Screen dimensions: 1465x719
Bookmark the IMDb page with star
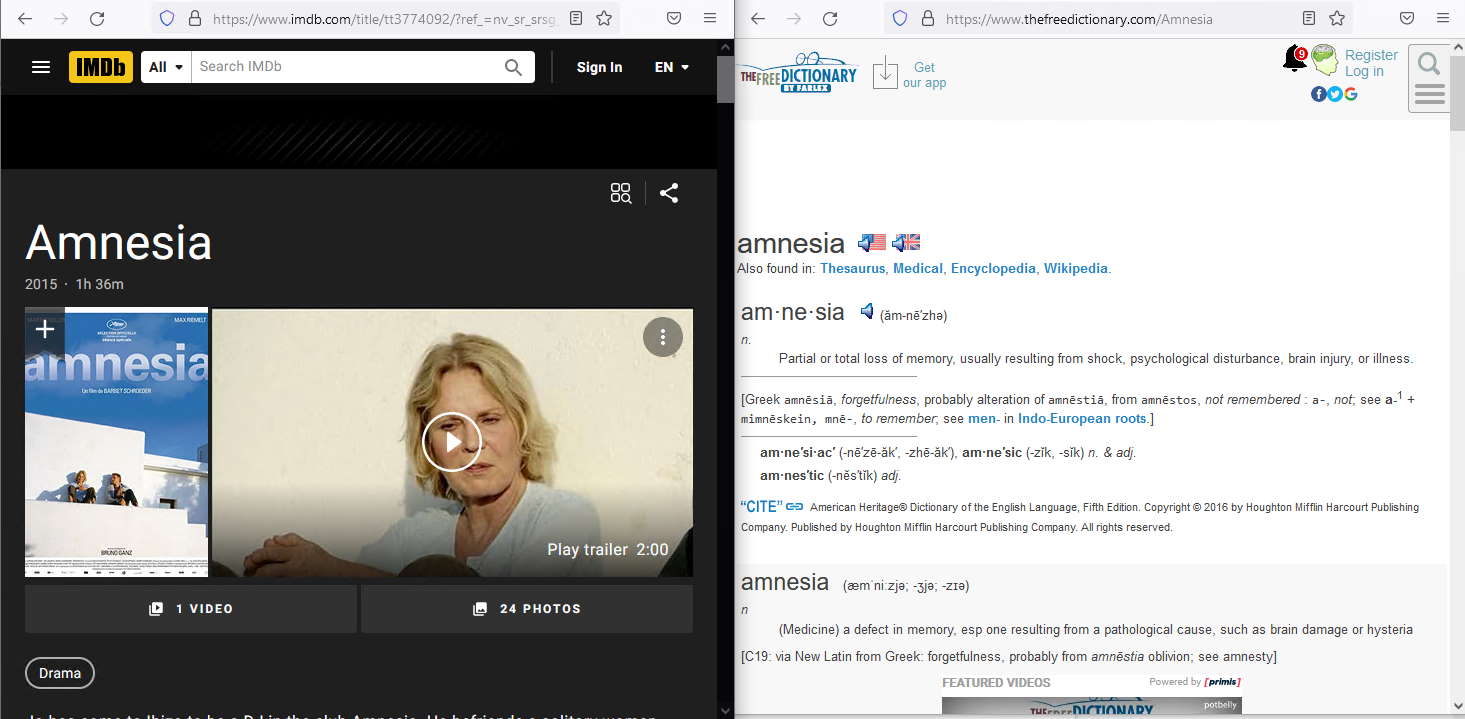click(x=604, y=18)
